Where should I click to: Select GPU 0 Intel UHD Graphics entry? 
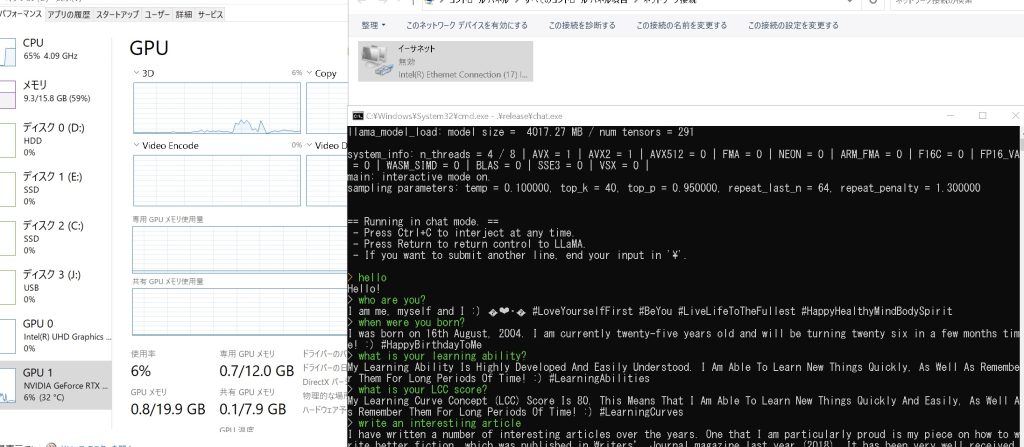click(x=56, y=336)
